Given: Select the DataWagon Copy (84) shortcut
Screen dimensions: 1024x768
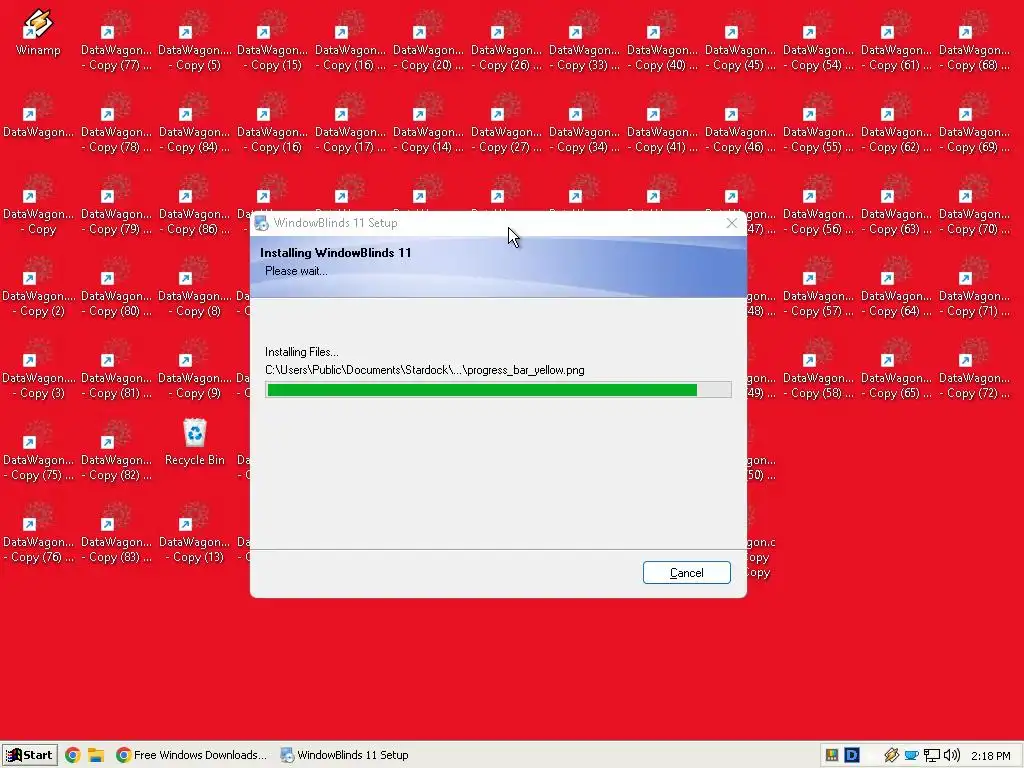Looking at the screenshot, I should point(195,124).
